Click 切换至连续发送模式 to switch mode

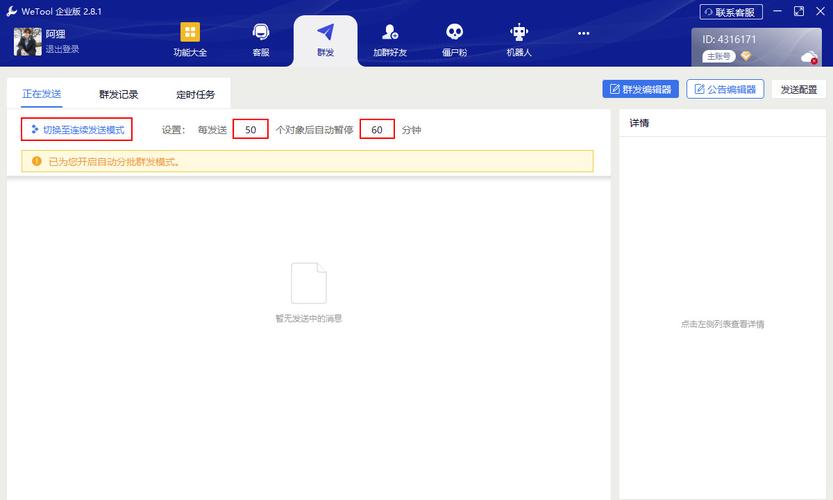(76, 129)
